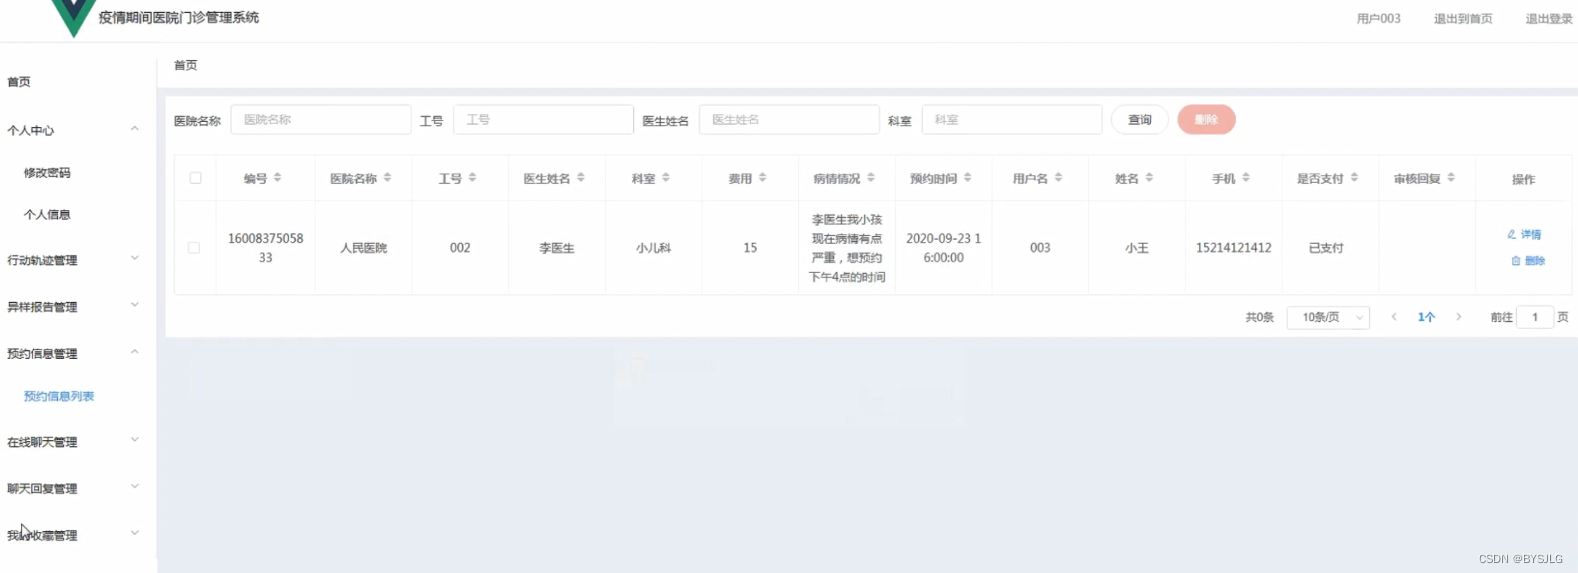Click 退出到首页 in the header

pyautogui.click(x=1463, y=19)
